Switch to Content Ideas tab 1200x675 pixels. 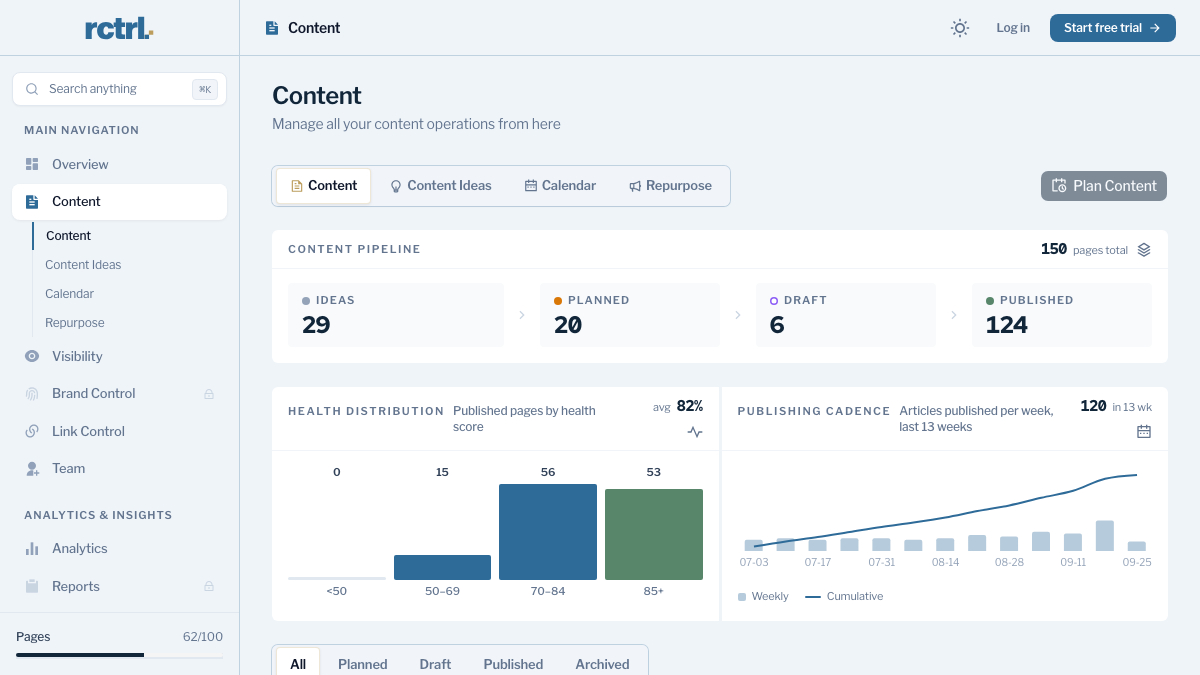pos(441,186)
